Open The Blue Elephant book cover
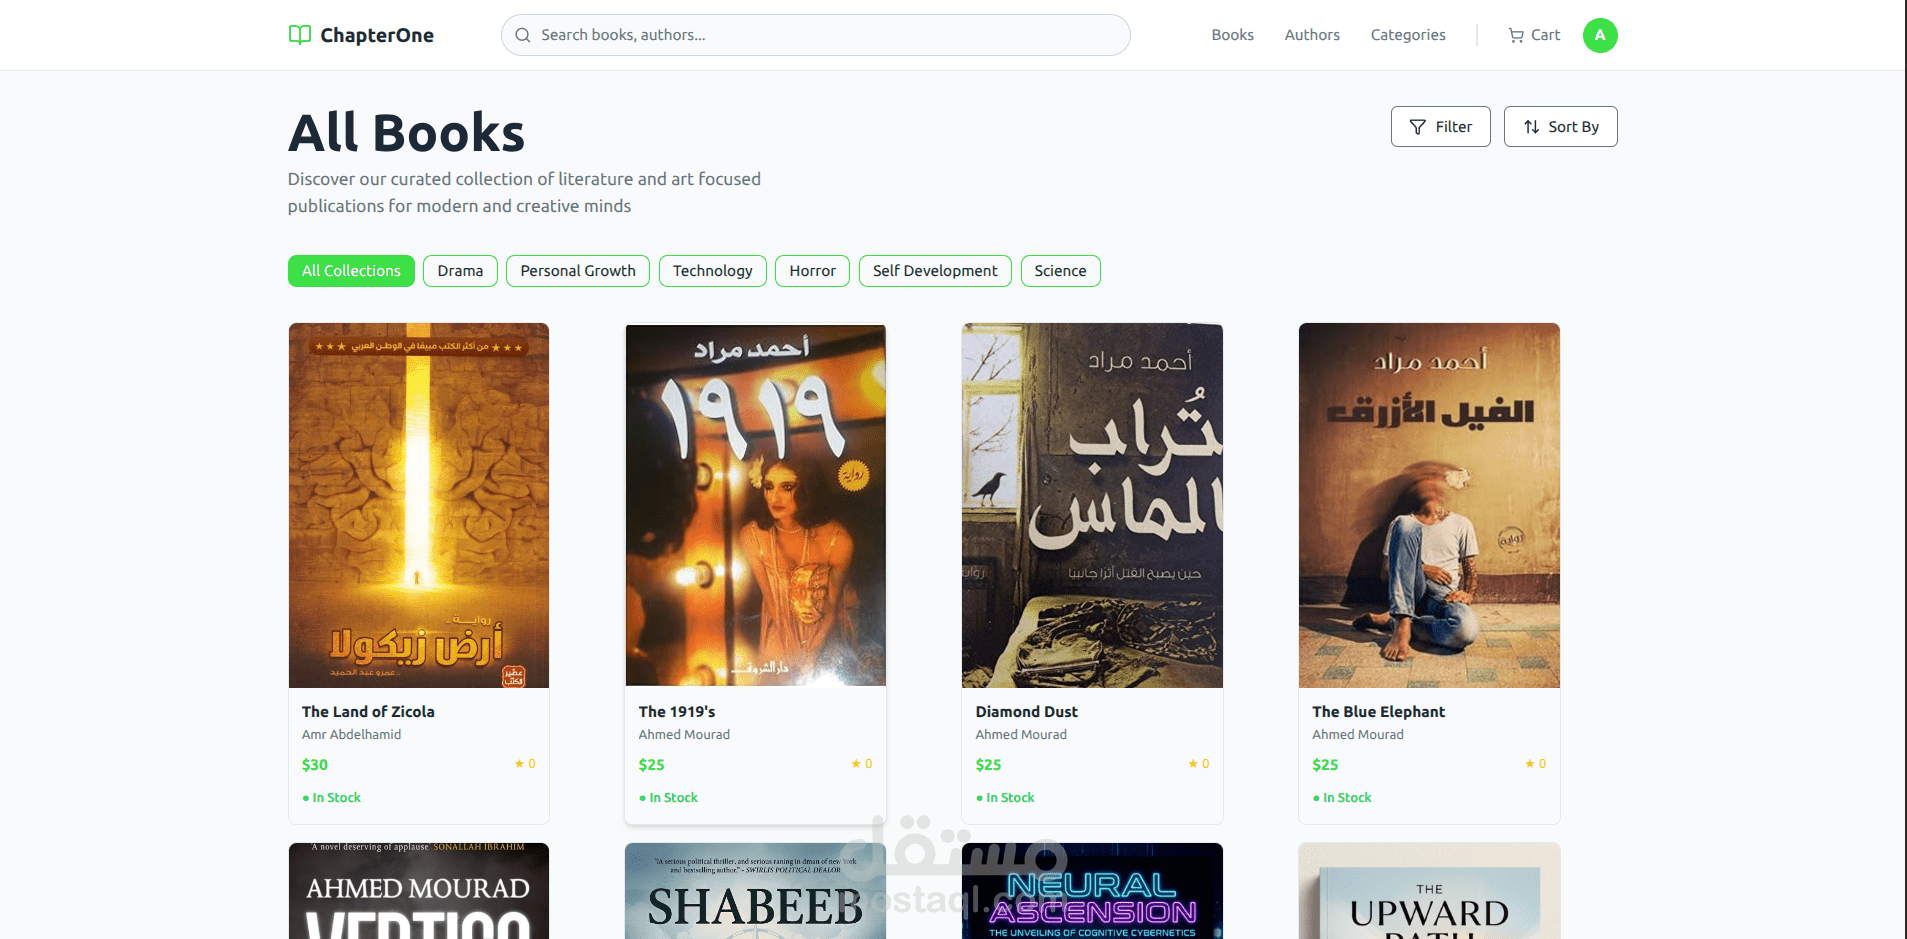Image resolution: width=1907 pixels, height=939 pixels. point(1429,505)
